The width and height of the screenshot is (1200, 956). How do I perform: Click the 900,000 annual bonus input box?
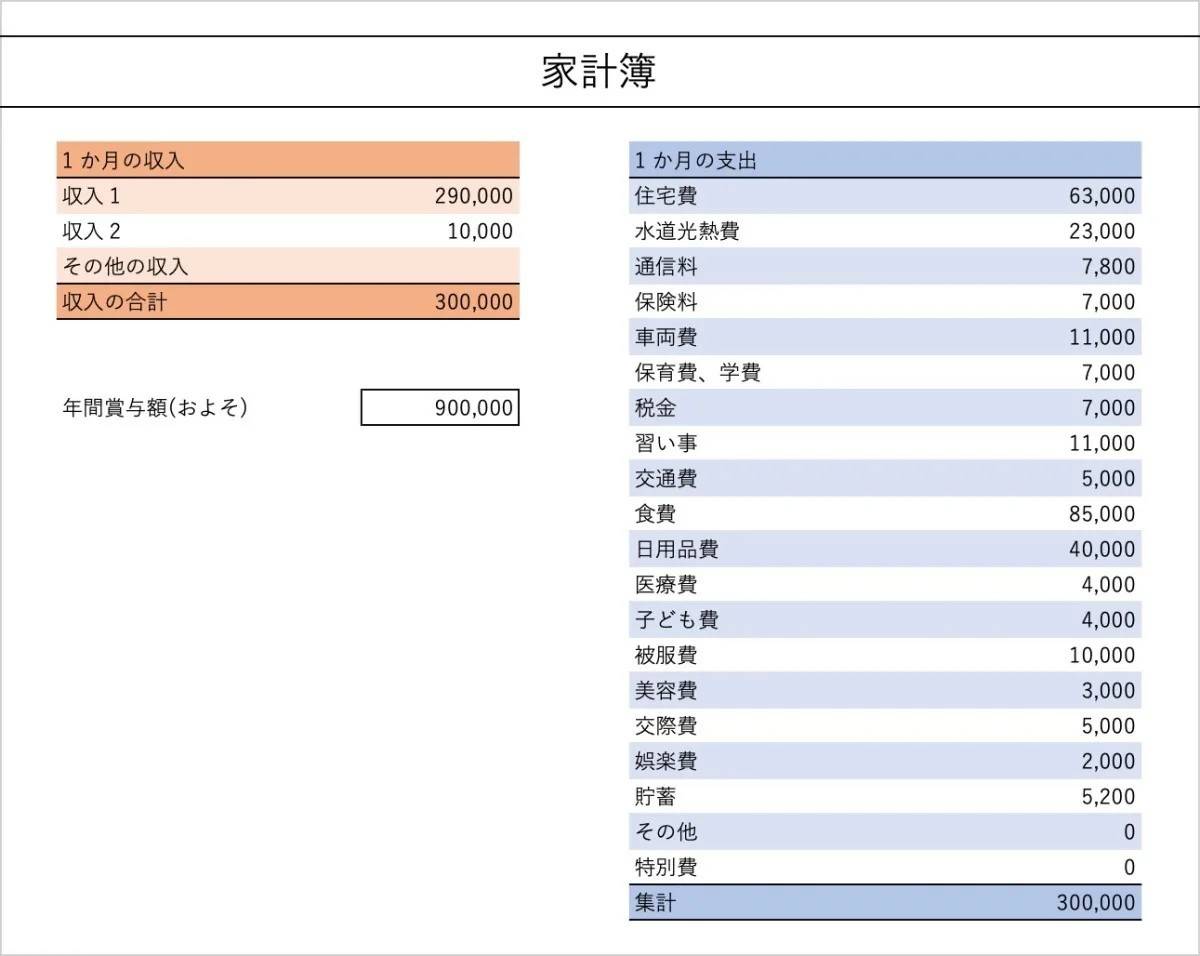tap(440, 408)
